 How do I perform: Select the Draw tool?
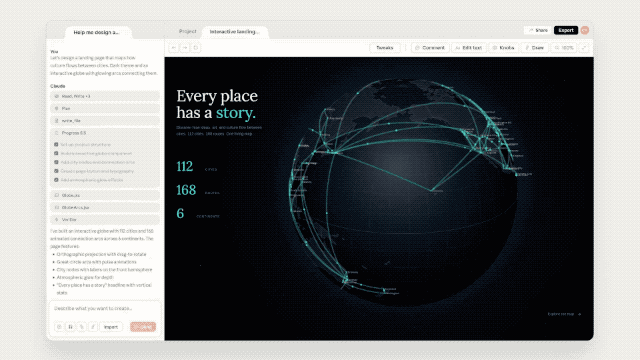[x=535, y=48]
